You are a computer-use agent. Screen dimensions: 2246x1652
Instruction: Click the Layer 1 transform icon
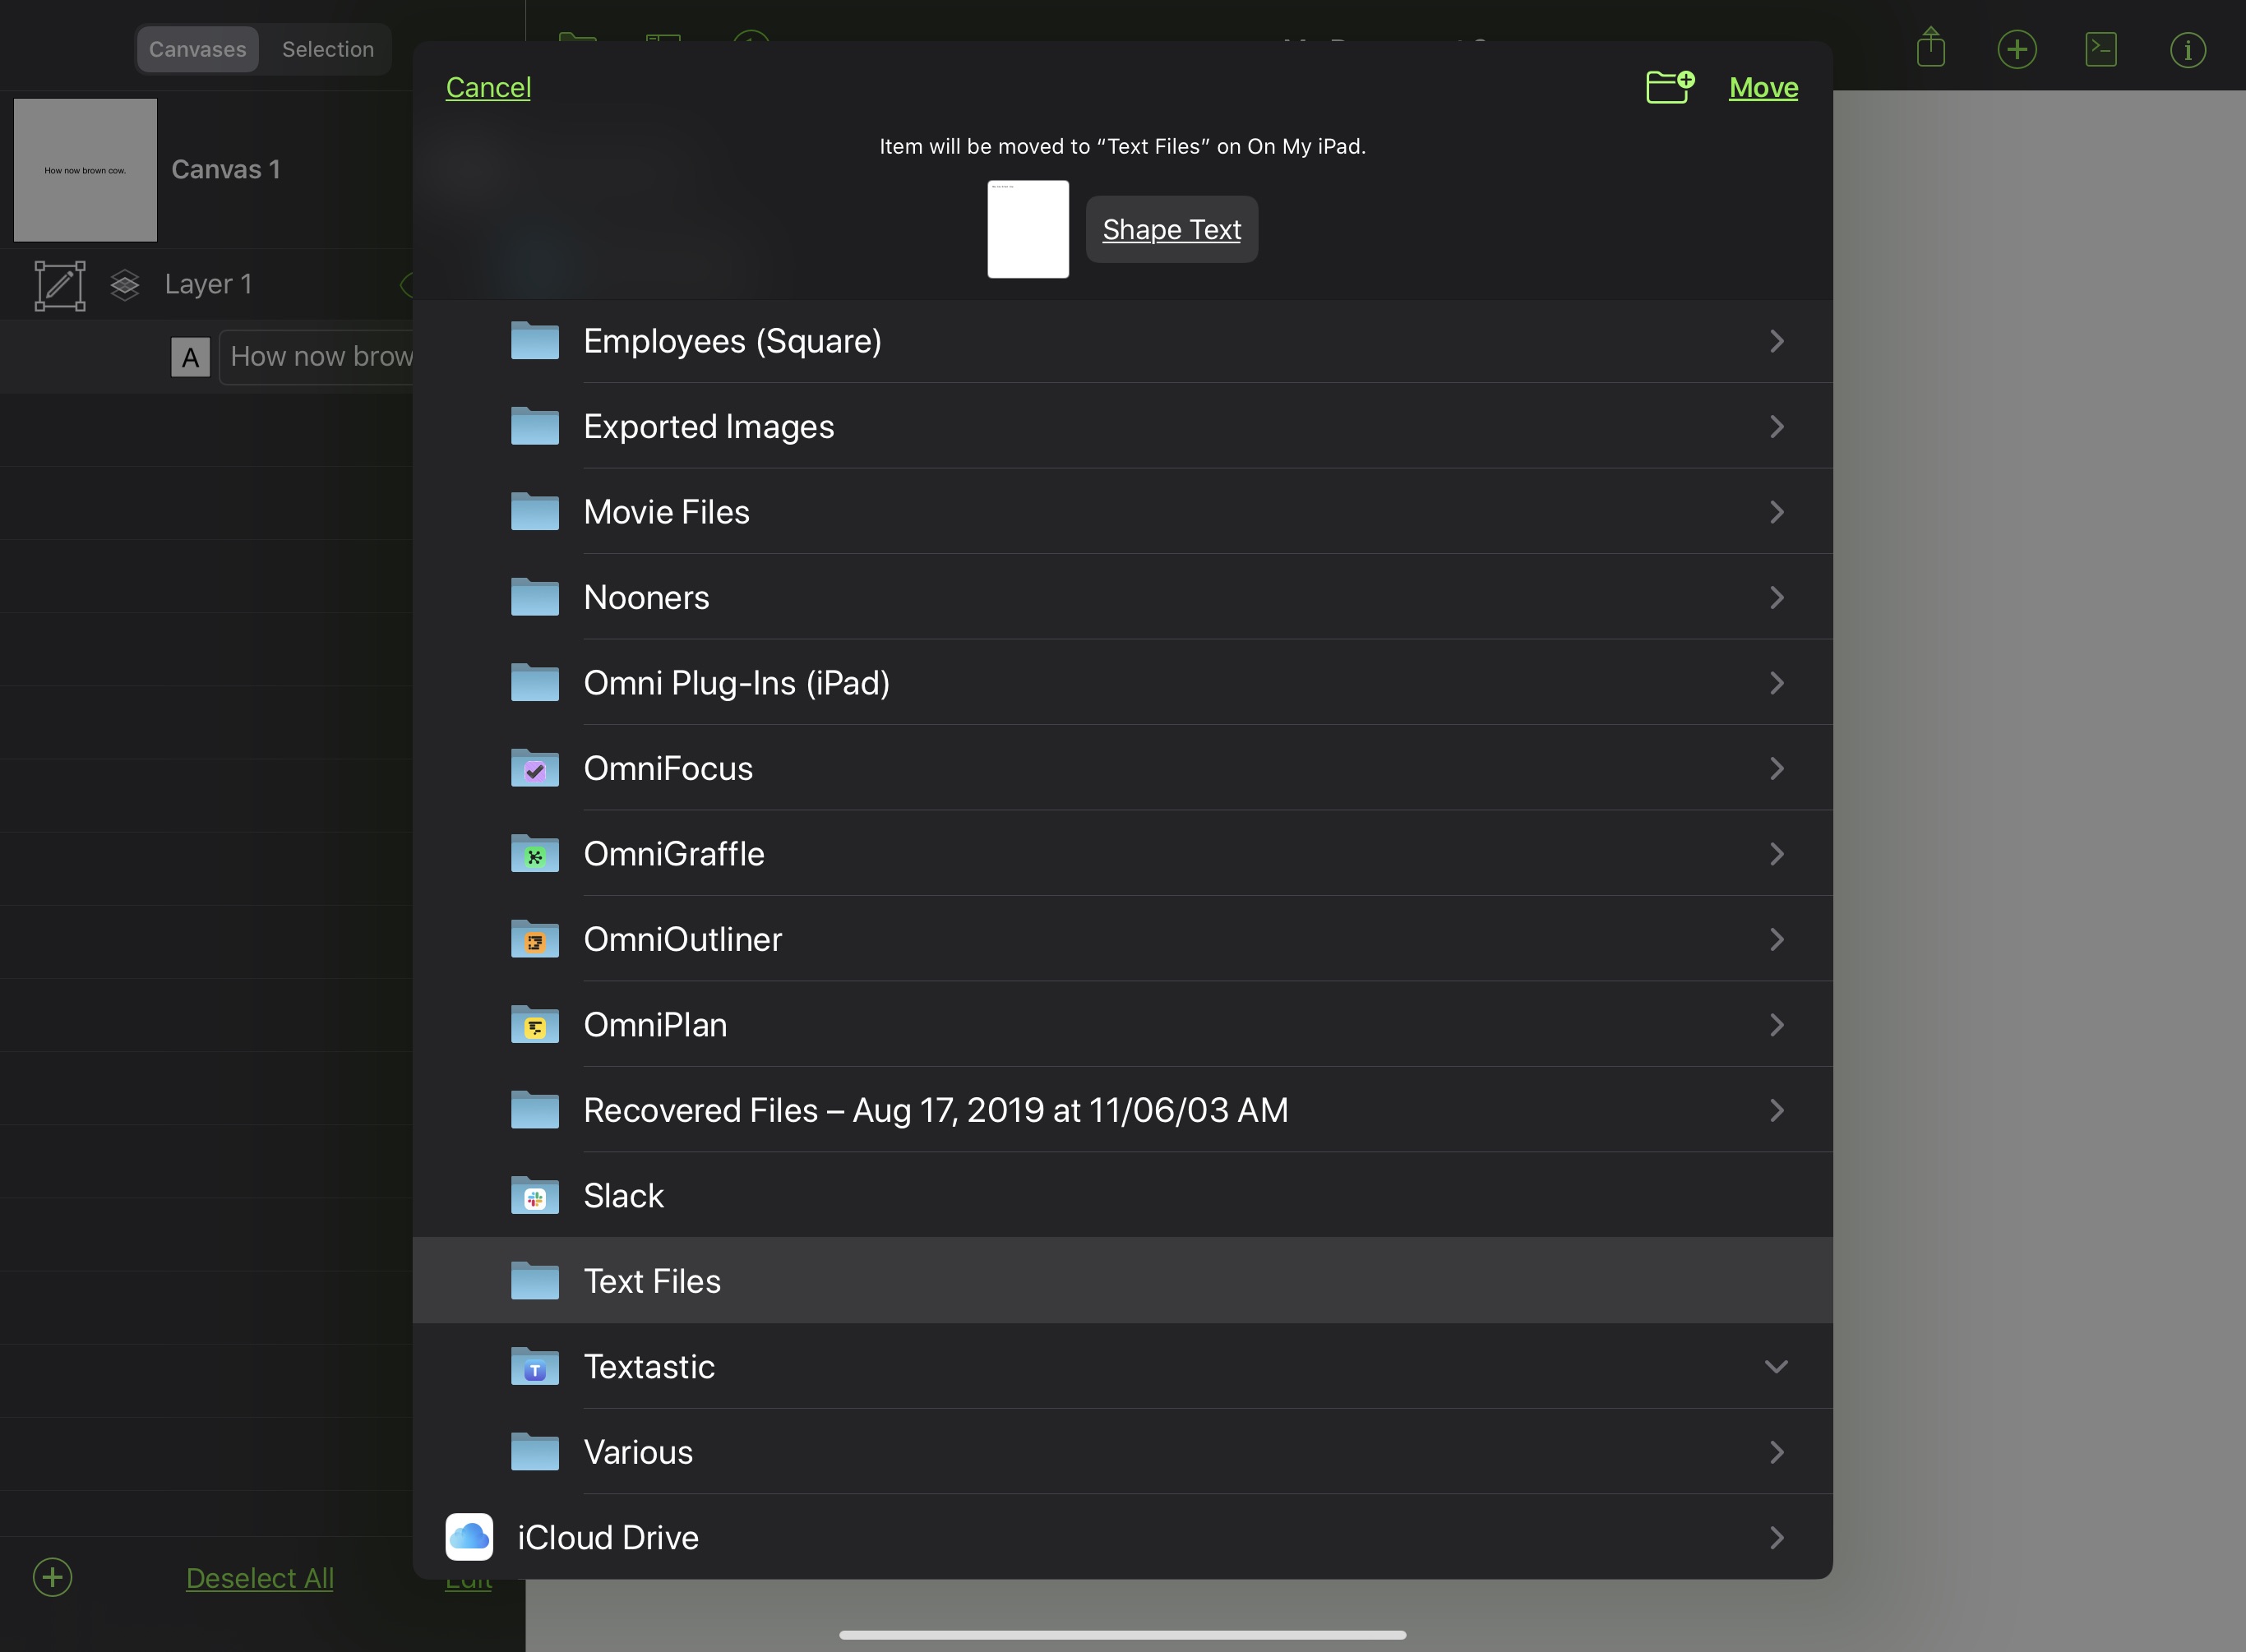coord(59,282)
